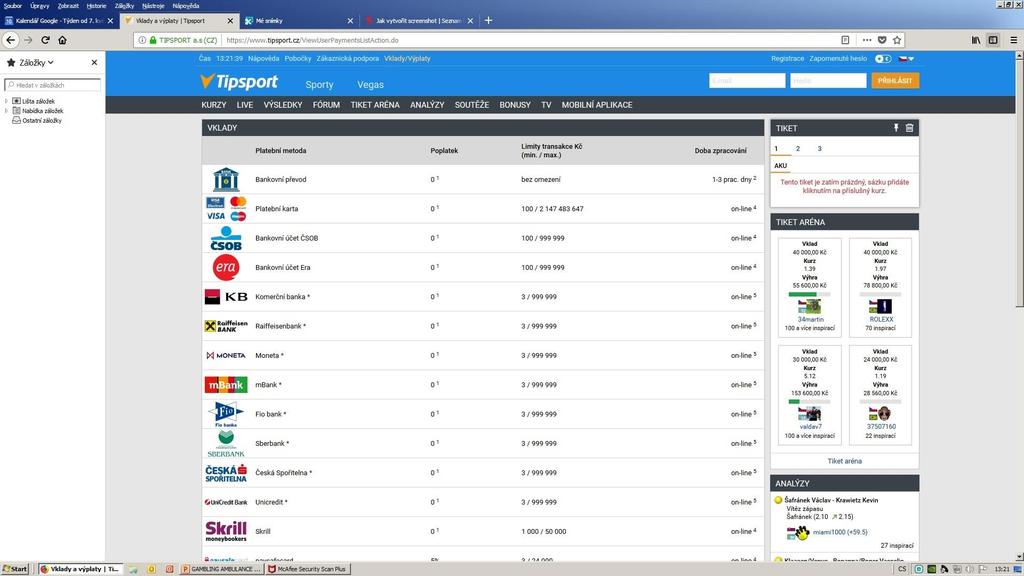The height and width of the screenshot is (576, 1024).
Task: Open MOBILNÍ APLIKACE in the navigation bar
Action: pyautogui.click(x=597, y=105)
